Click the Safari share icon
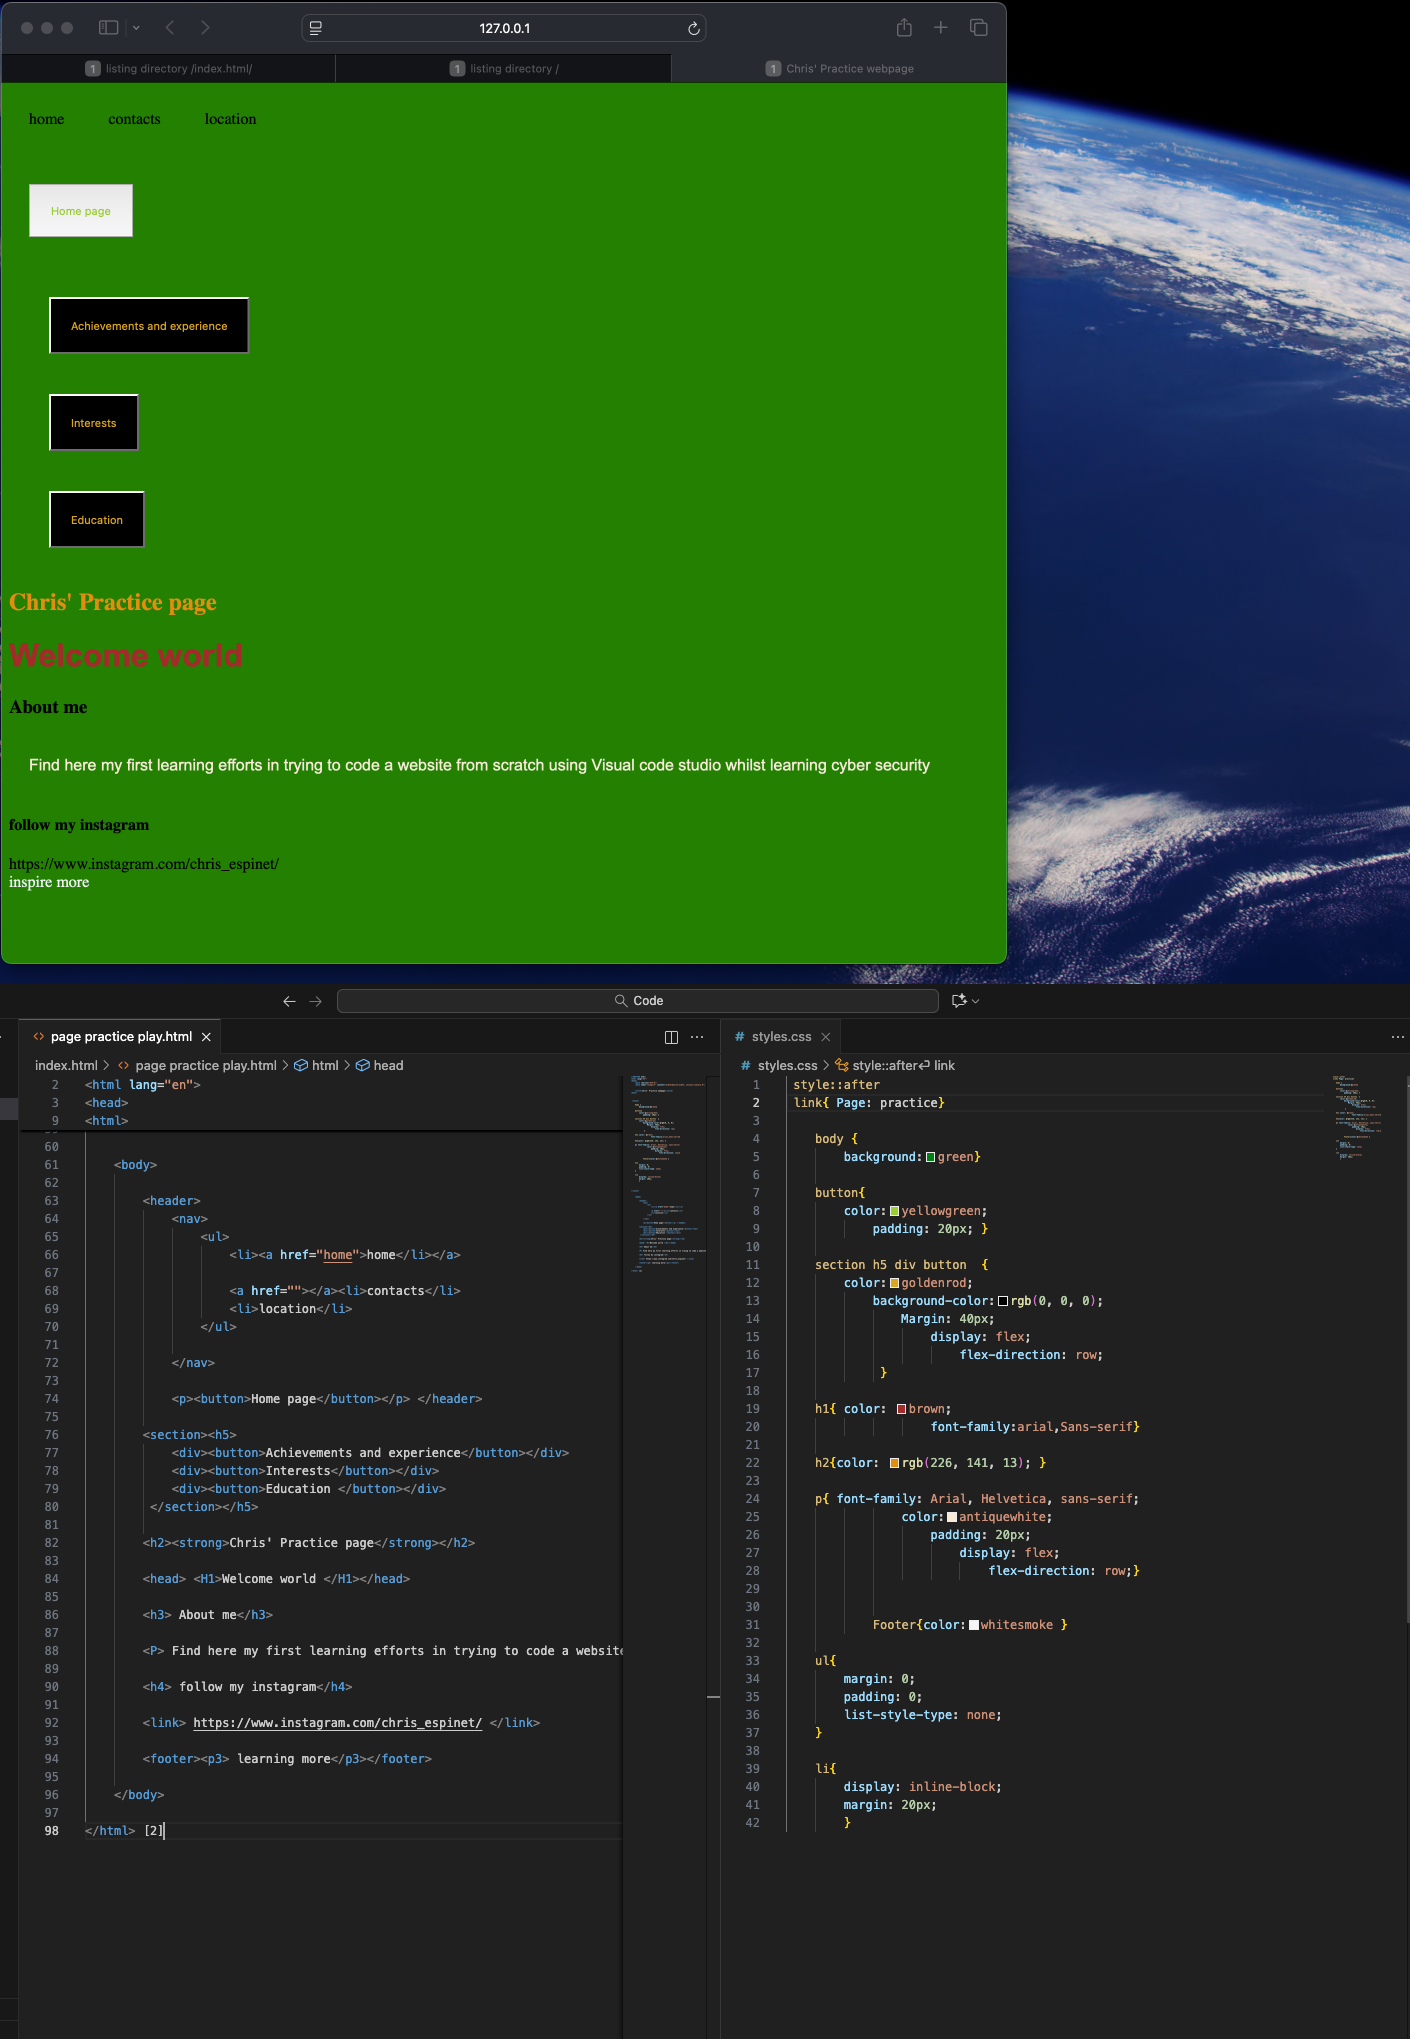Viewport: 1410px width, 2039px height. tap(904, 28)
